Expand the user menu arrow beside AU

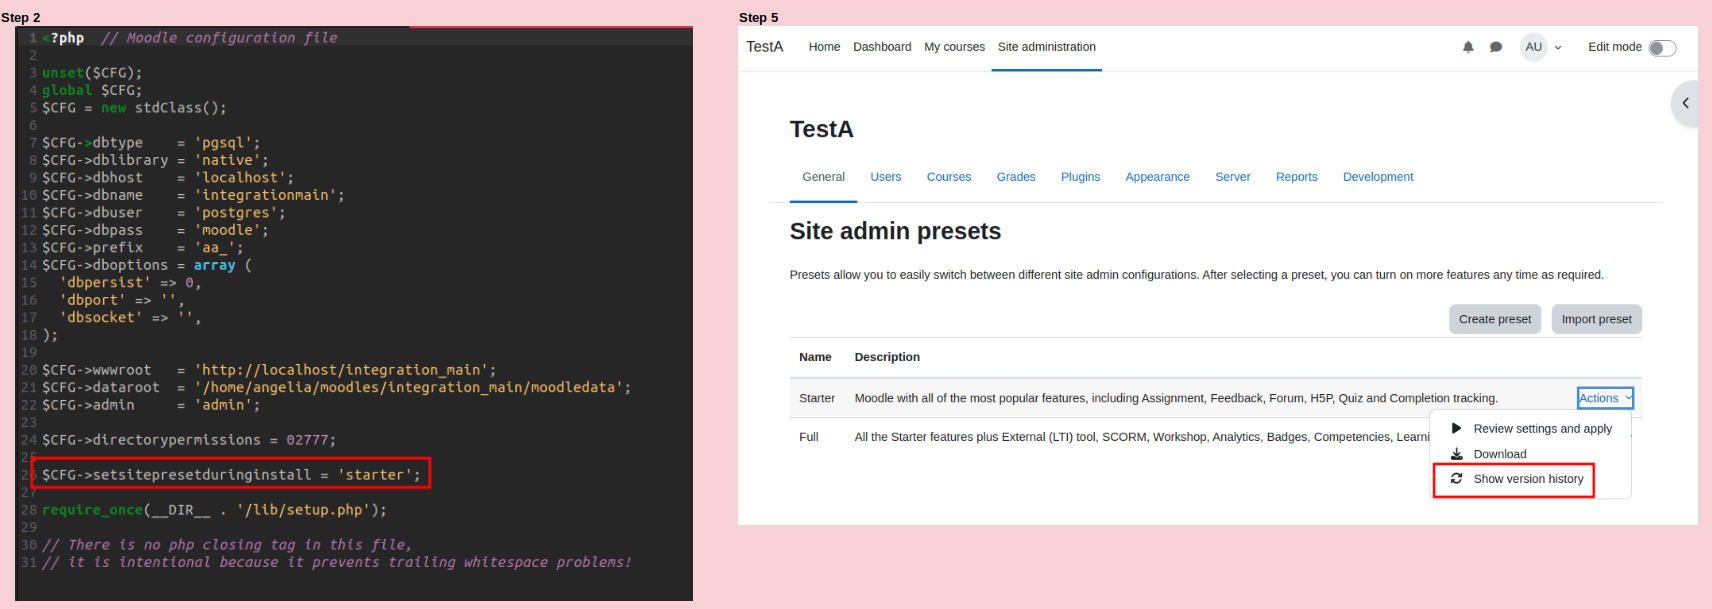(x=1558, y=47)
